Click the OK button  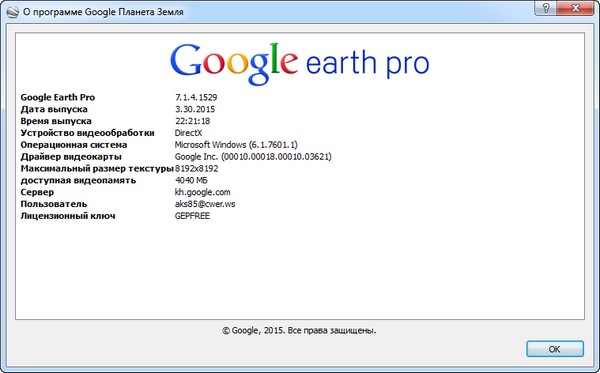(x=555, y=349)
